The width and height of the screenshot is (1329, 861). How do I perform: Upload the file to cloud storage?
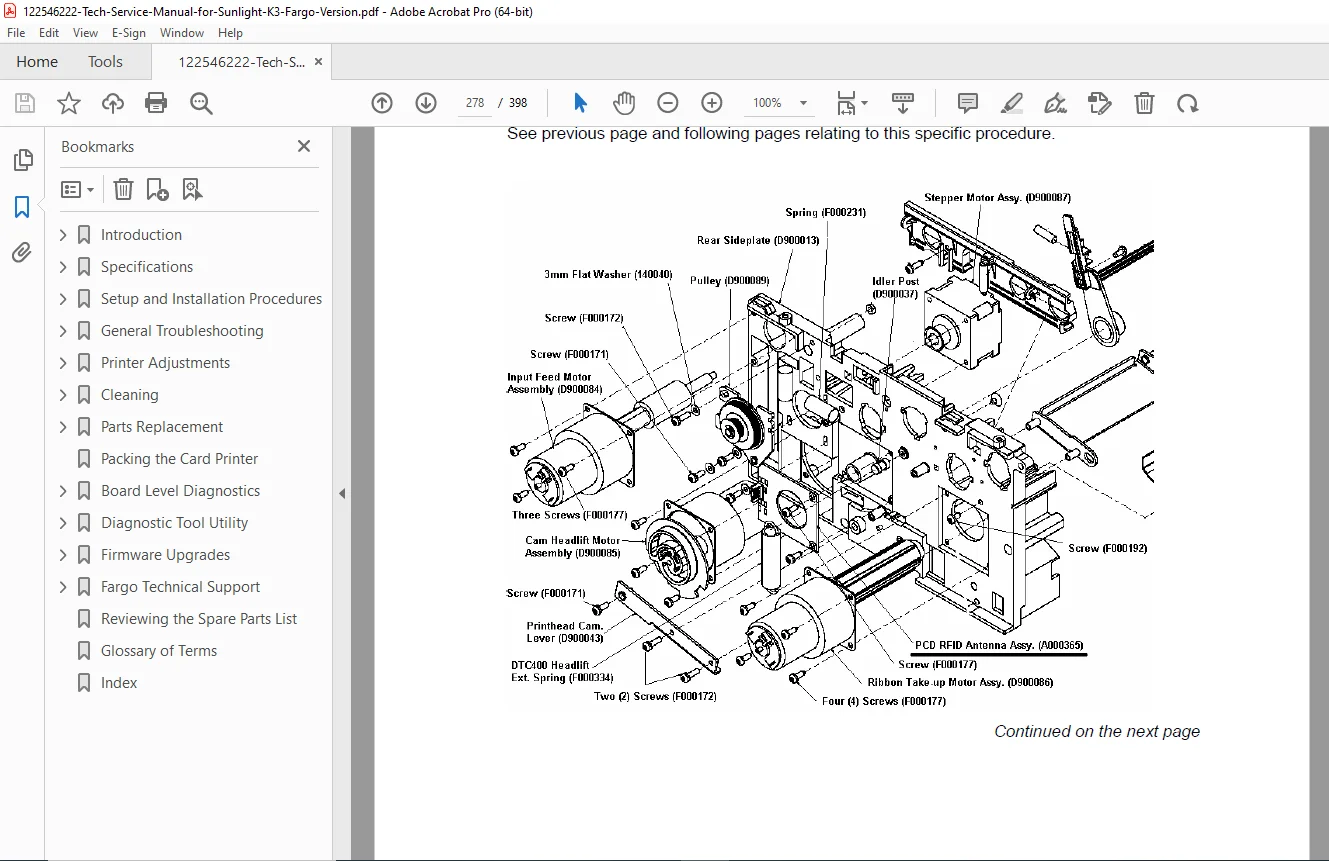113,103
